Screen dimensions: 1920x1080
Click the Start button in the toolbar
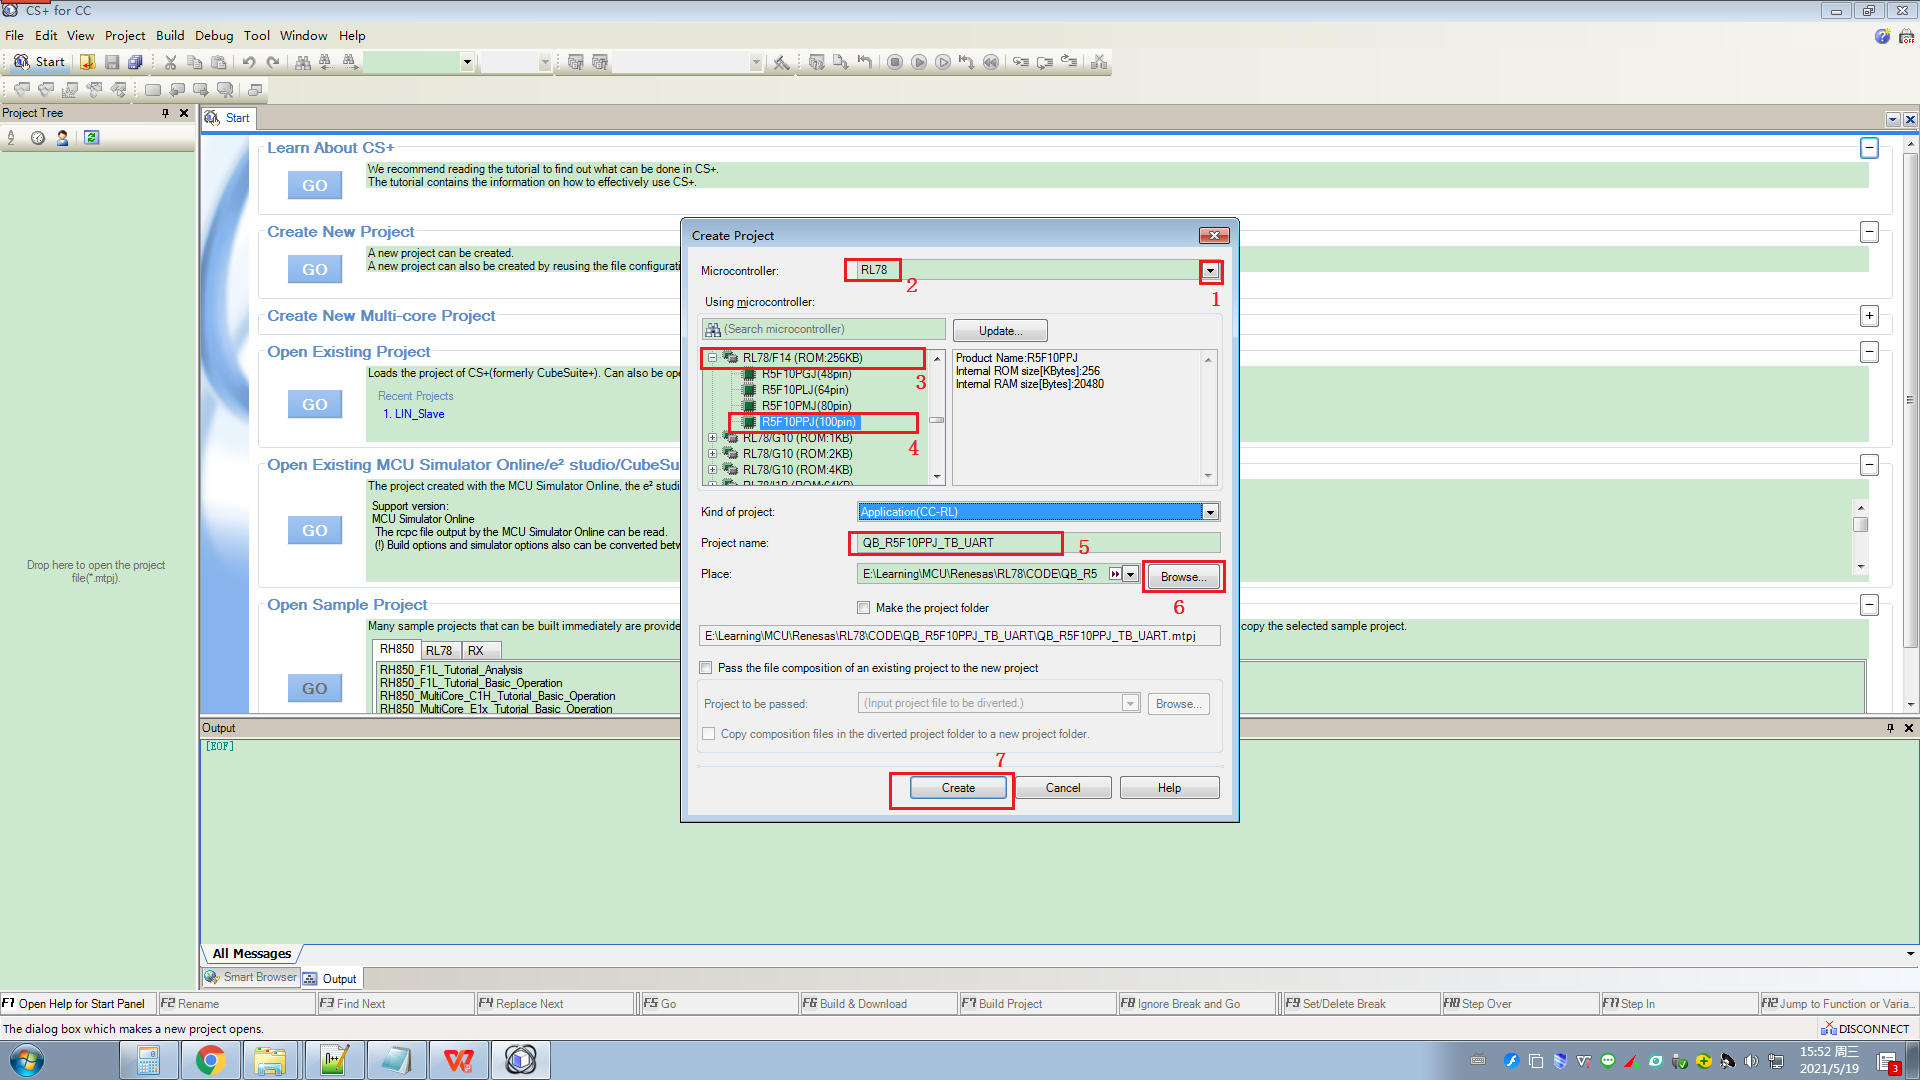click(x=39, y=62)
